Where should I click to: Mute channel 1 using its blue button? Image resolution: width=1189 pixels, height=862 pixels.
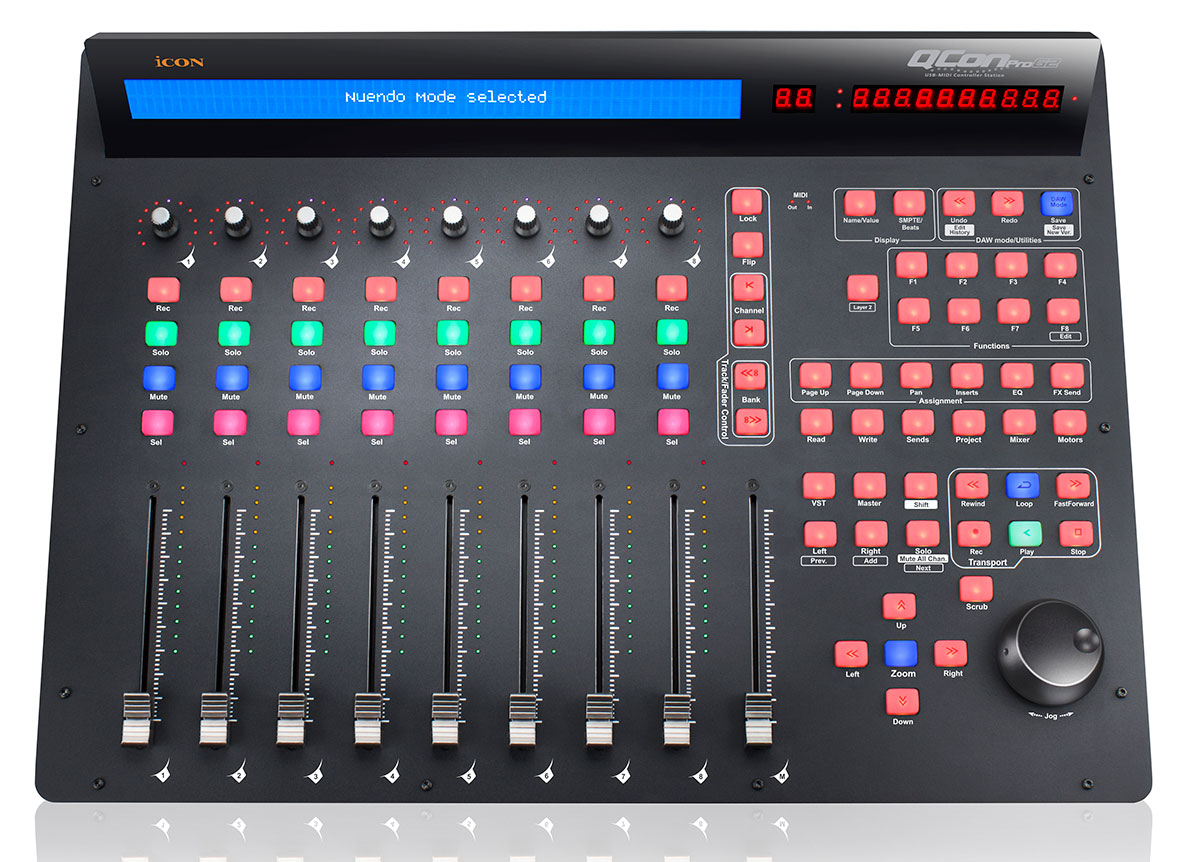(x=158, y=378)
